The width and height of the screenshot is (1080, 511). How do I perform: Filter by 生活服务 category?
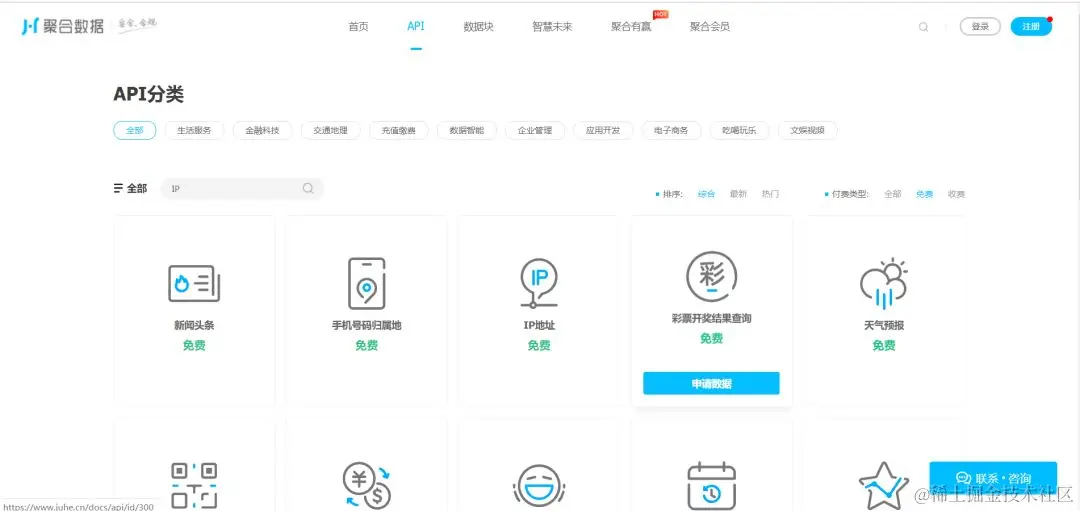(194, 130)
